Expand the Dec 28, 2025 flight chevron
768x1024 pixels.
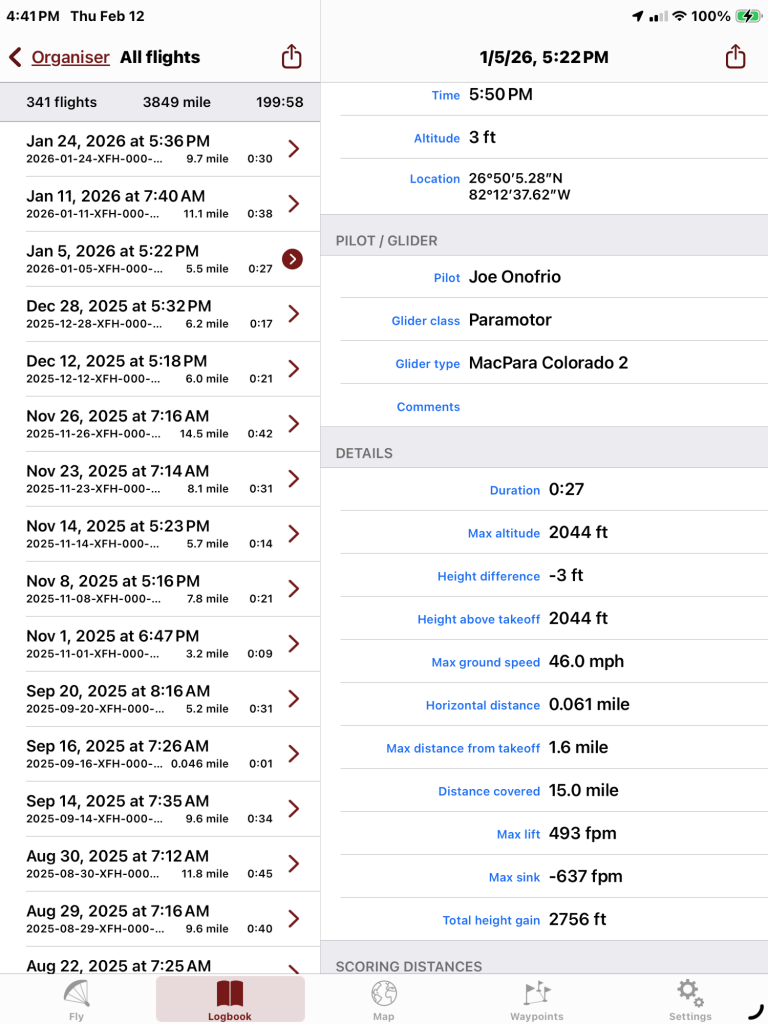point(293,314)
